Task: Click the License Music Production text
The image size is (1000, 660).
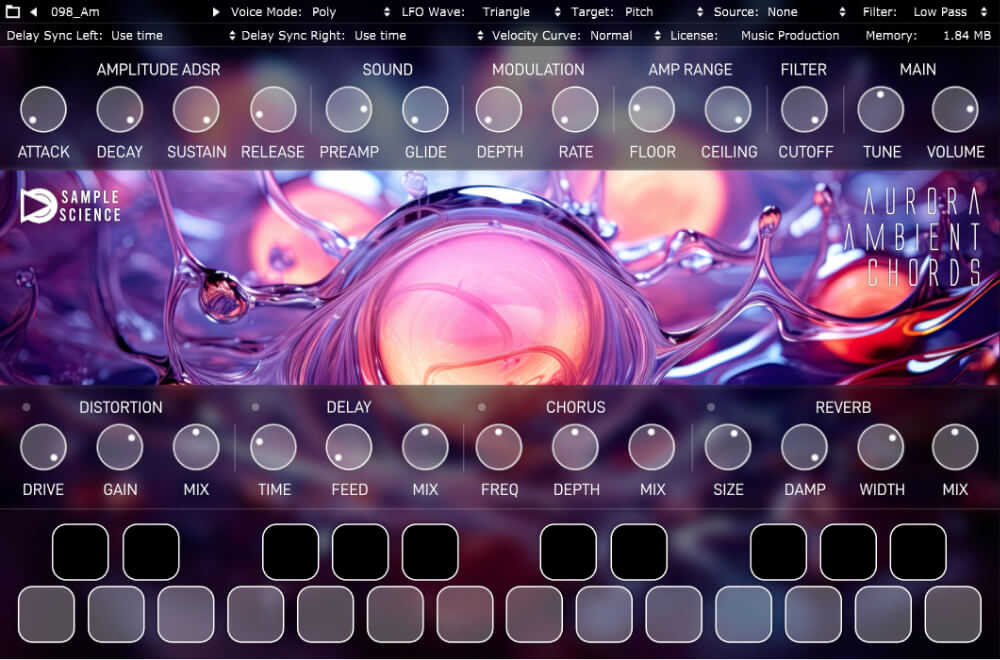Action: coord(790,36)
